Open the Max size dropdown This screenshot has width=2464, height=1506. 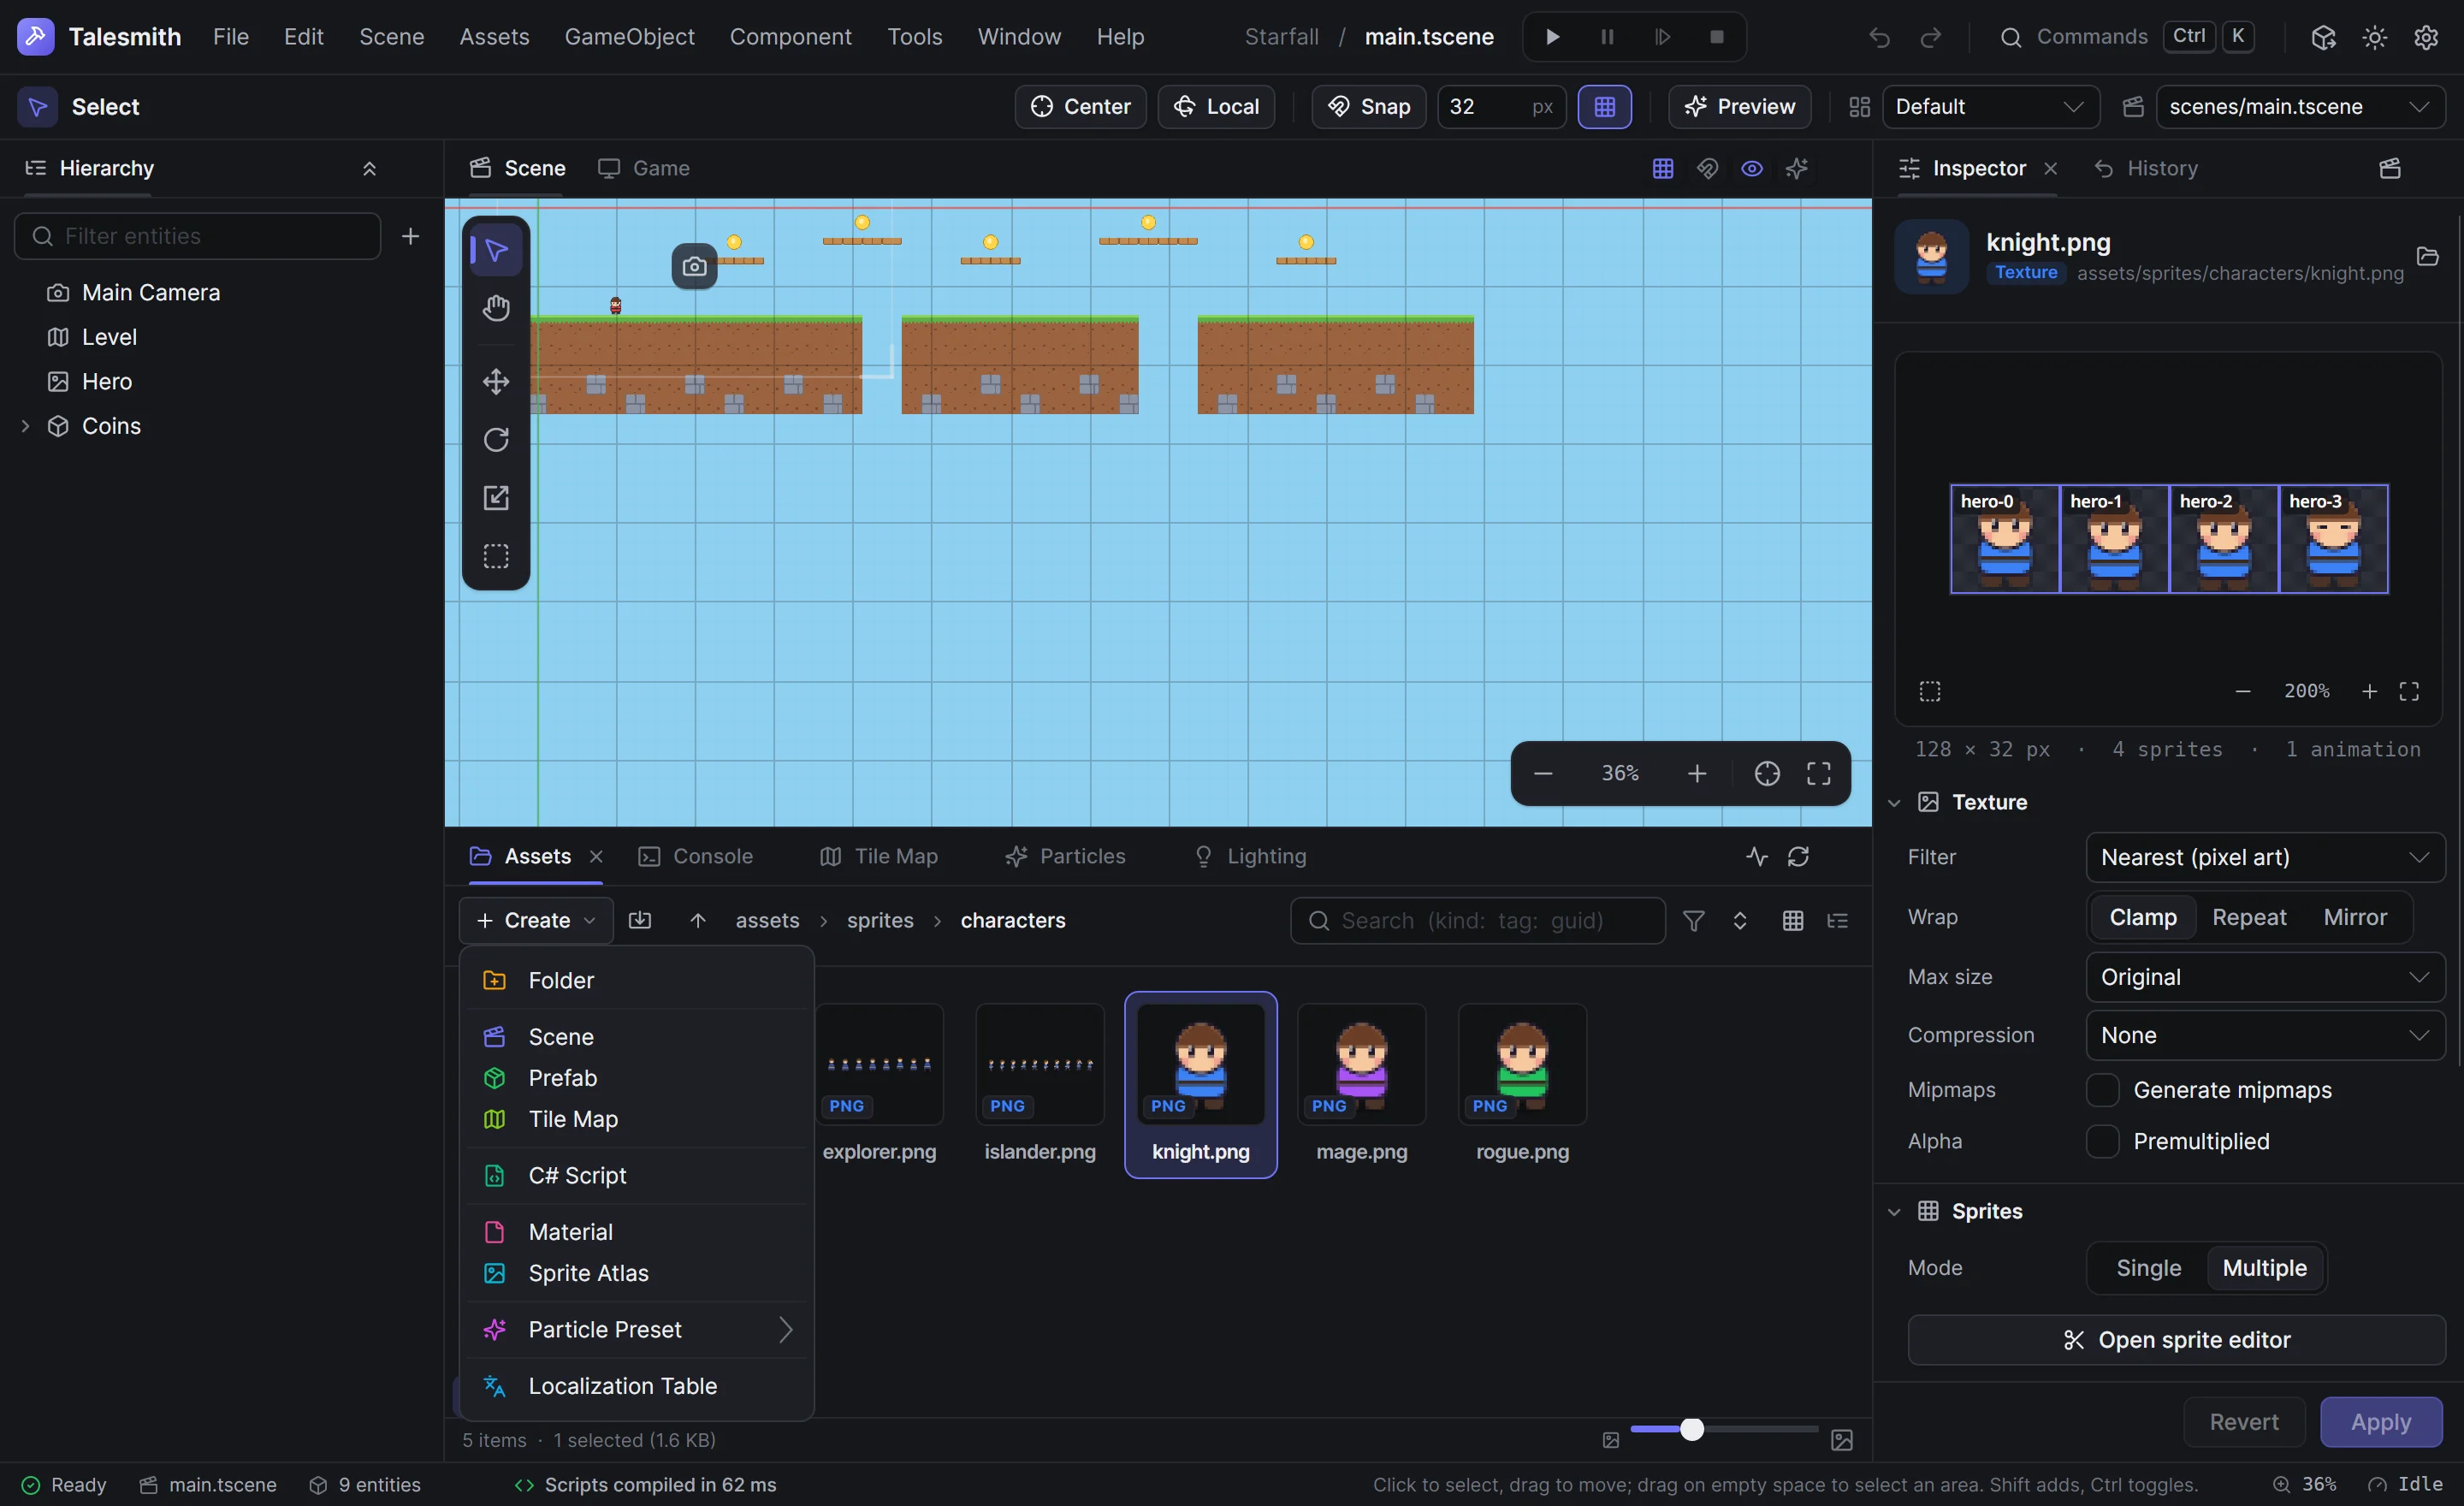[x=2265, y=977]
